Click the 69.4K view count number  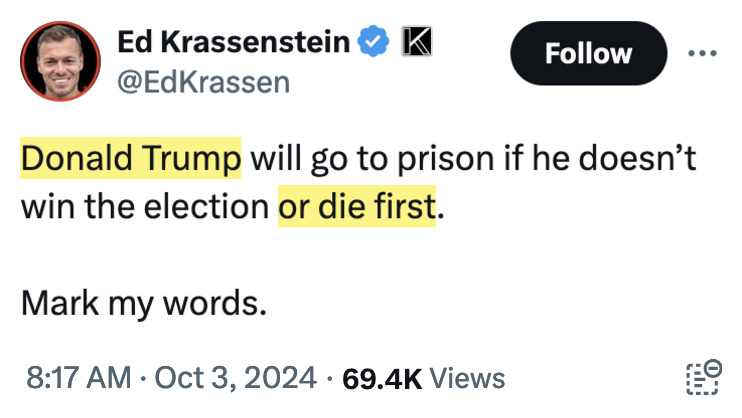[382, 378]
